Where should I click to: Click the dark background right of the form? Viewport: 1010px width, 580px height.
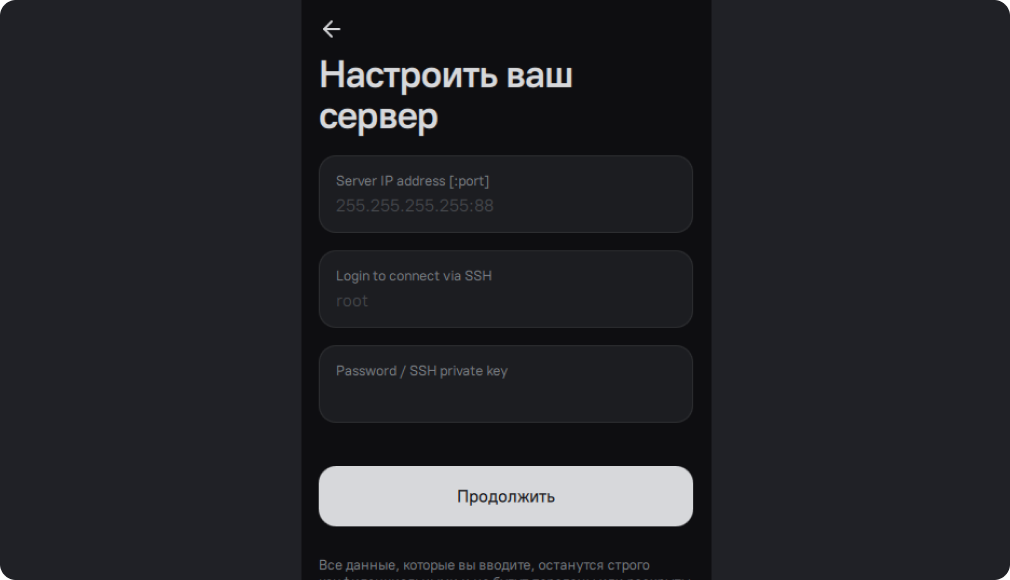click(x=861, y=290)
